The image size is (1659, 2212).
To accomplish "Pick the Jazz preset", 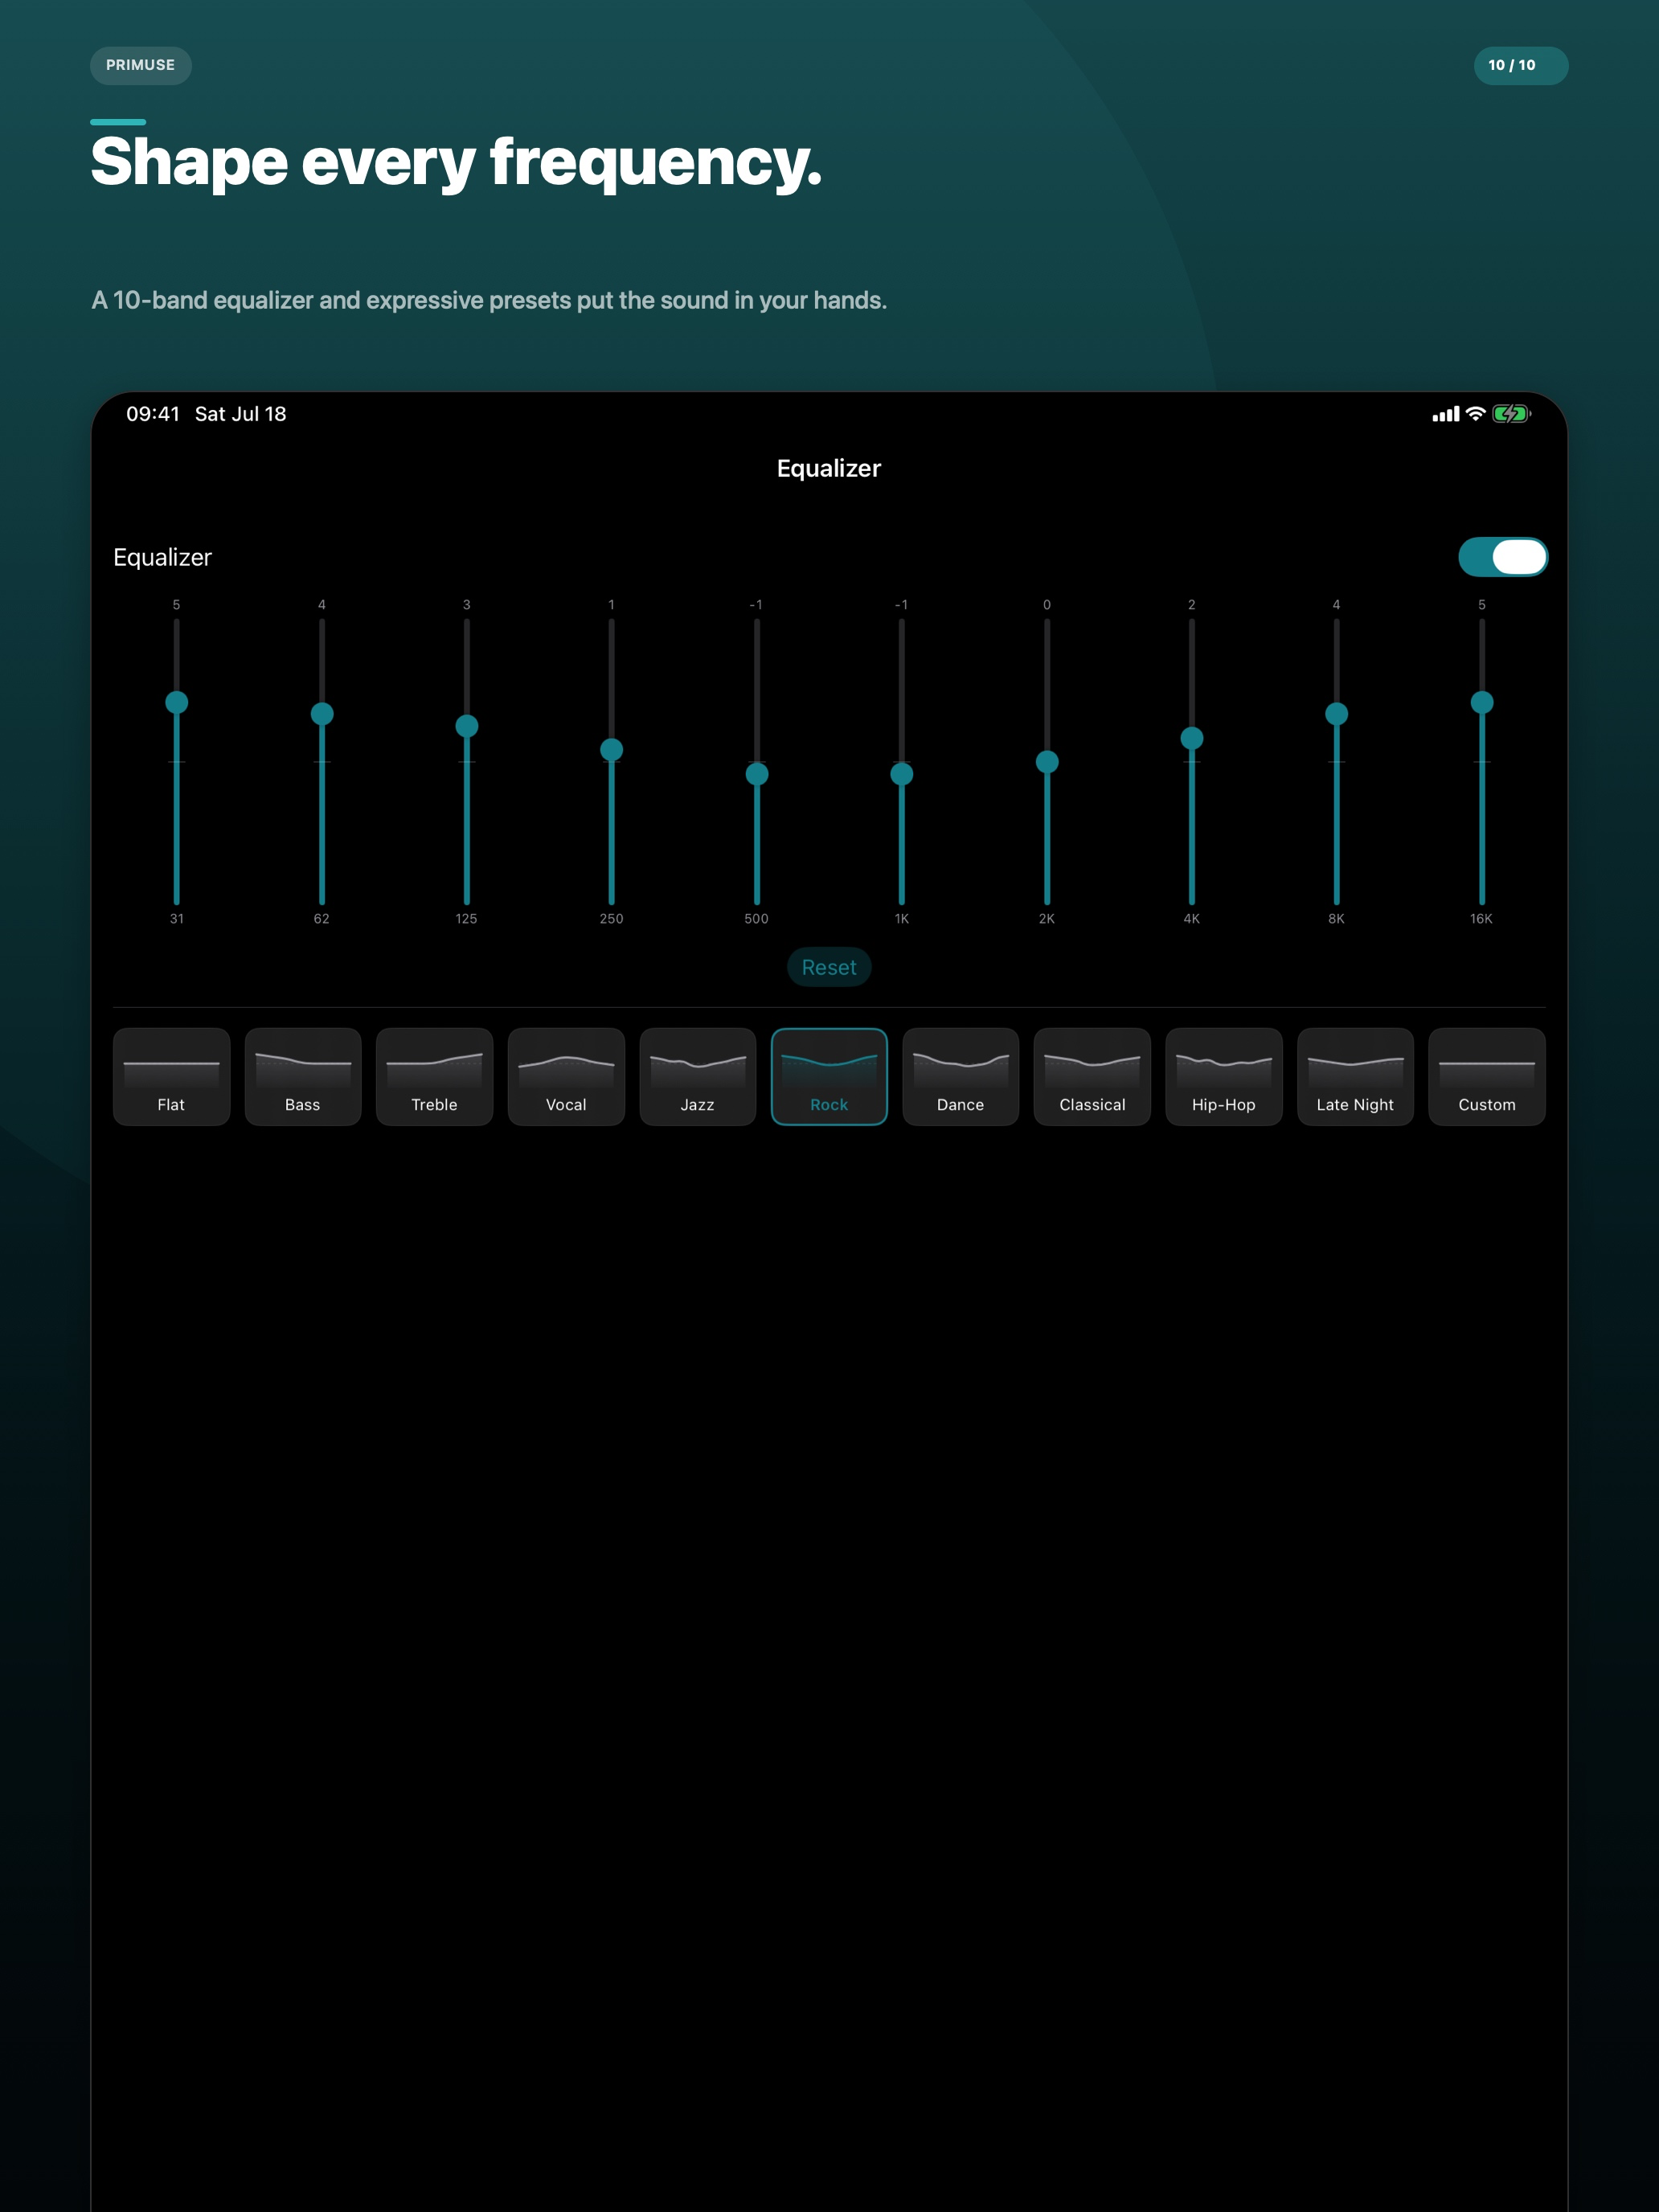I will [698, 1076].
